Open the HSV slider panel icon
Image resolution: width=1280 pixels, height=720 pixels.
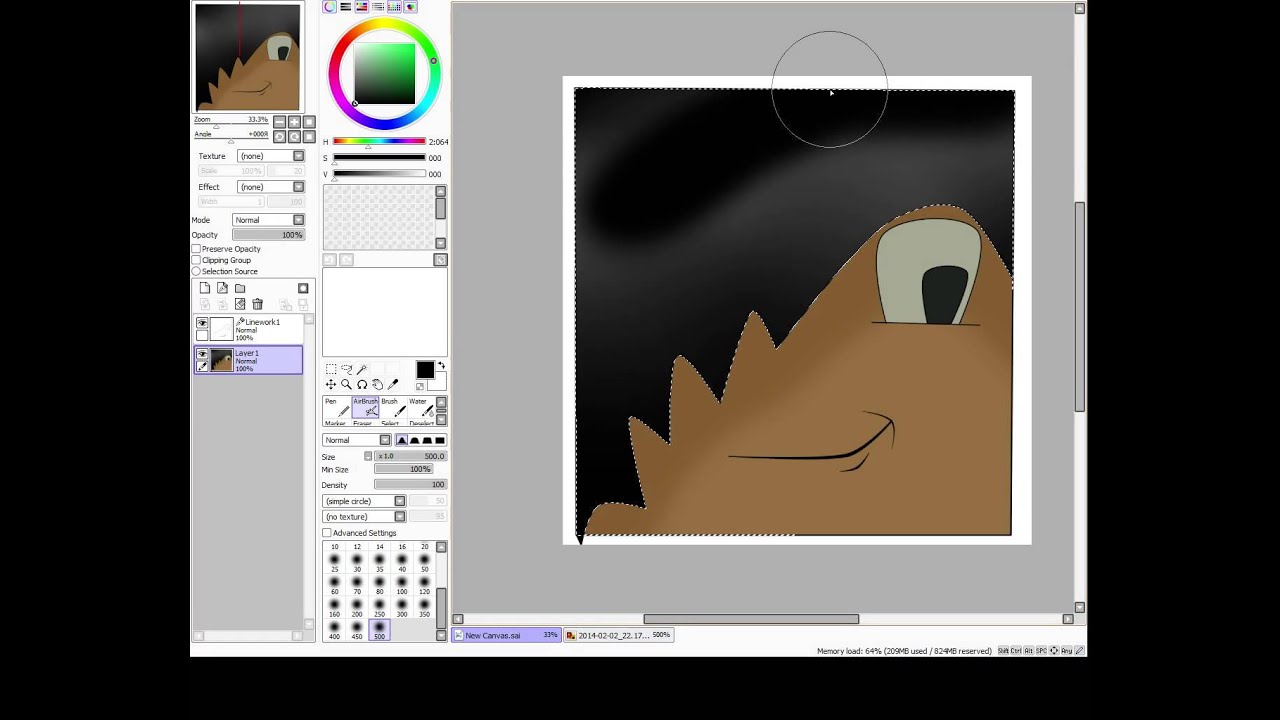point(362,7)
